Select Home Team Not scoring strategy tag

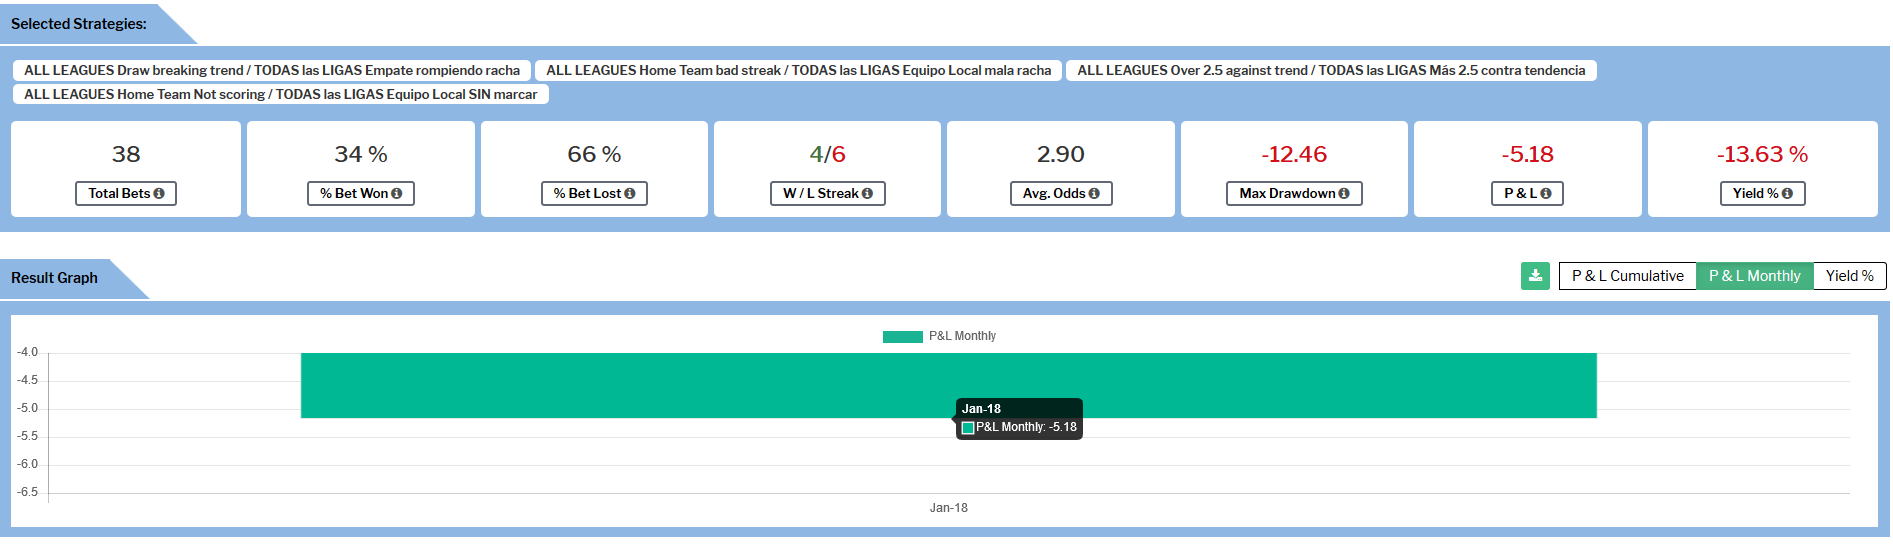click(280, 94)
